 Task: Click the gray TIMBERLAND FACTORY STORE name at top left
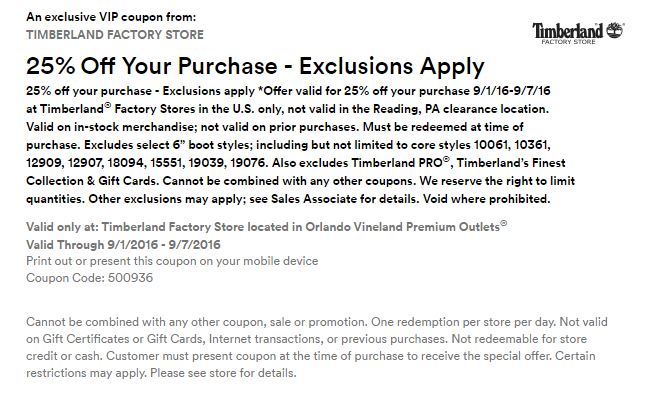coord(114,35)
